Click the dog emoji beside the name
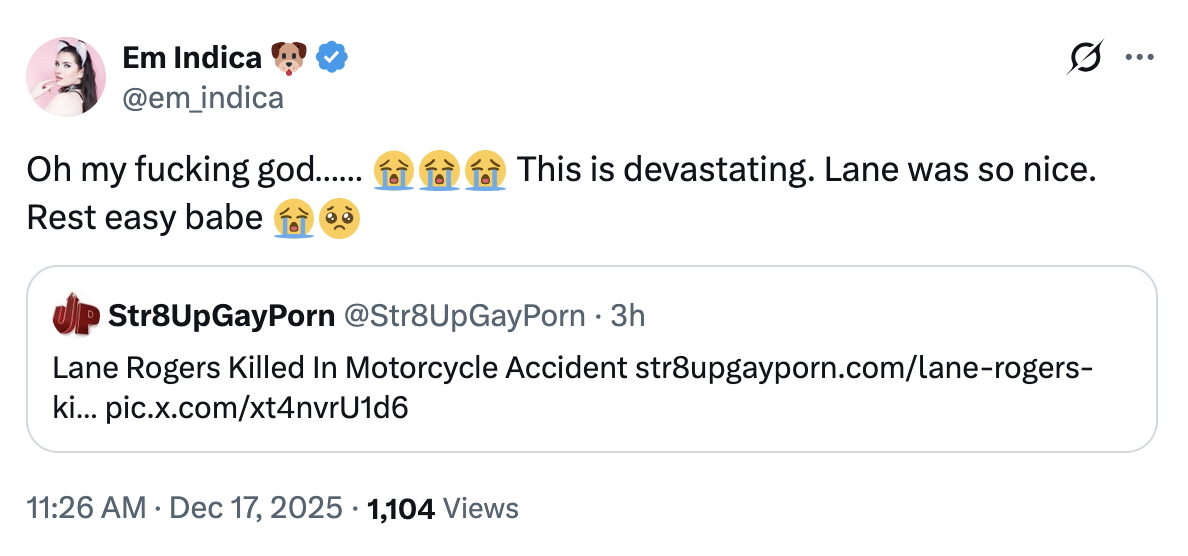The image size is (1188, 556). (x=287, y=59)
